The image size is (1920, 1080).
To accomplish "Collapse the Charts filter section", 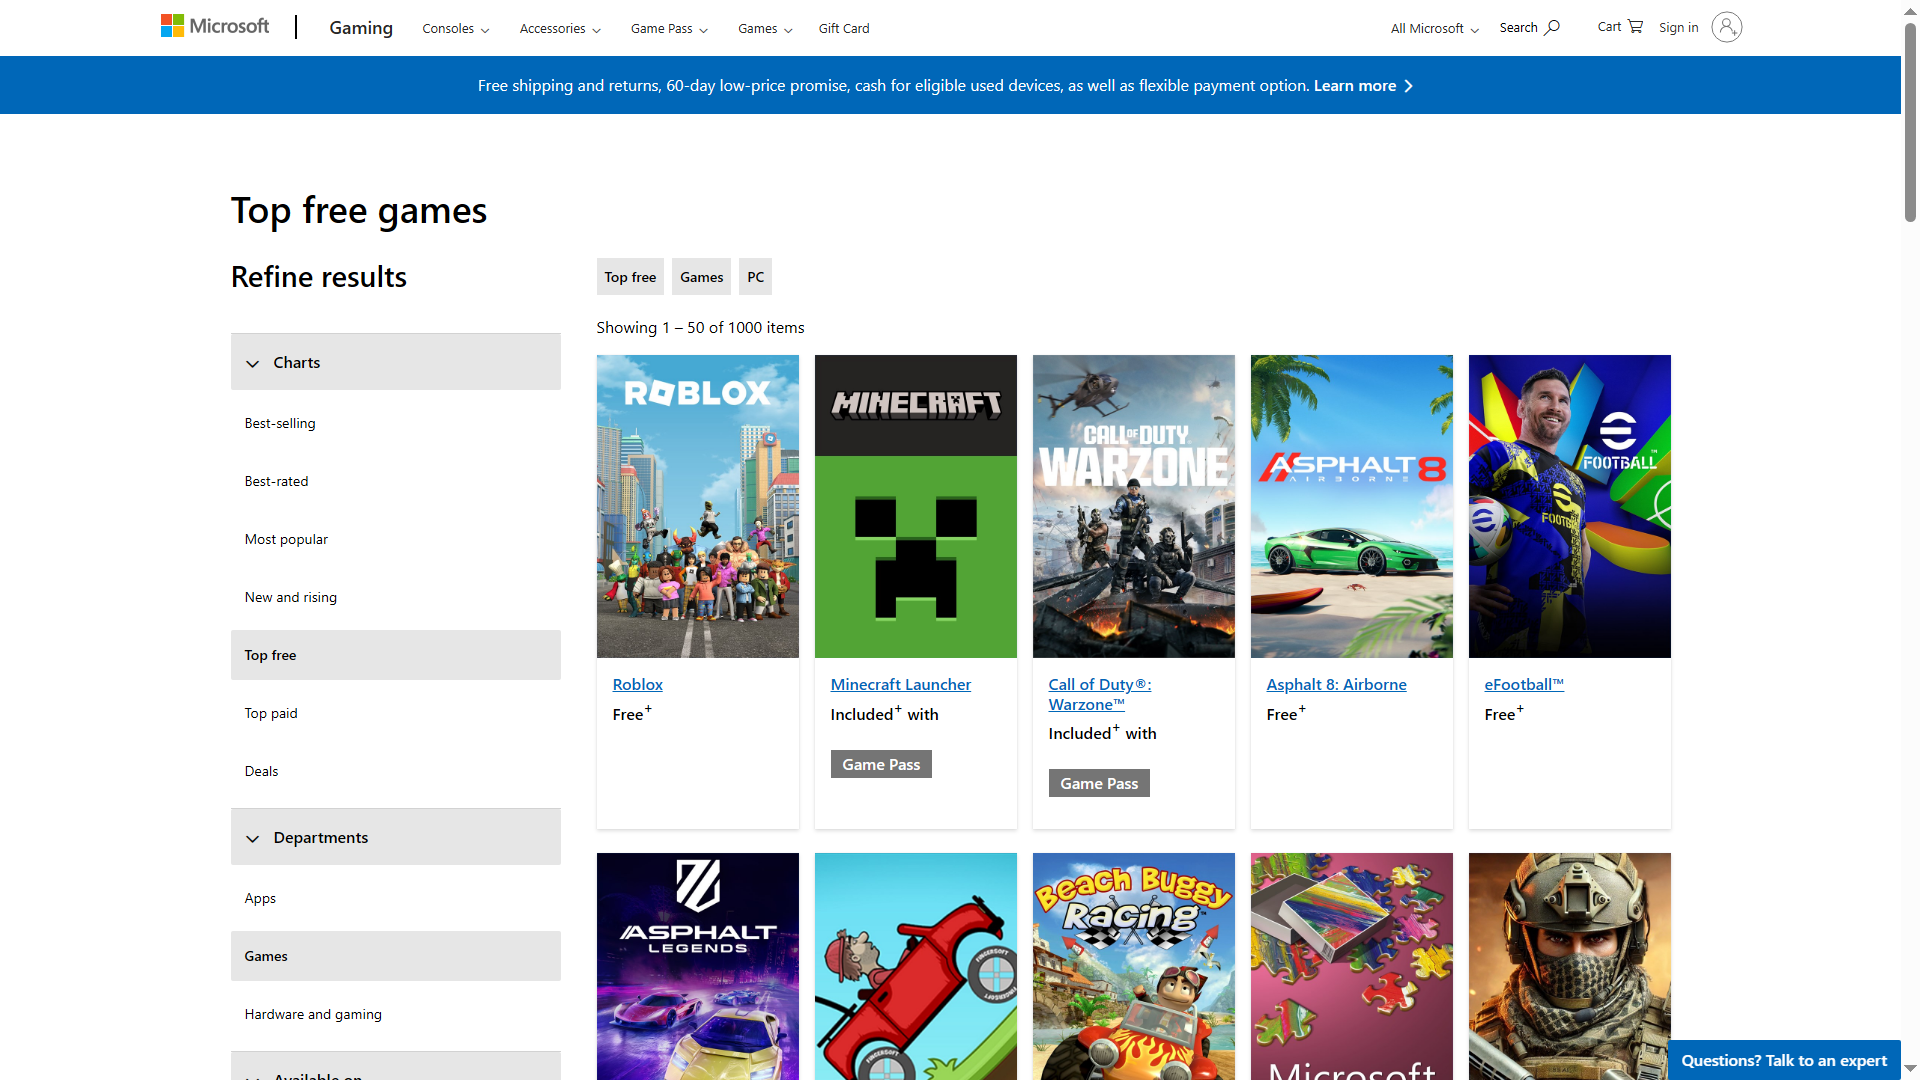I will click(396, 362).
